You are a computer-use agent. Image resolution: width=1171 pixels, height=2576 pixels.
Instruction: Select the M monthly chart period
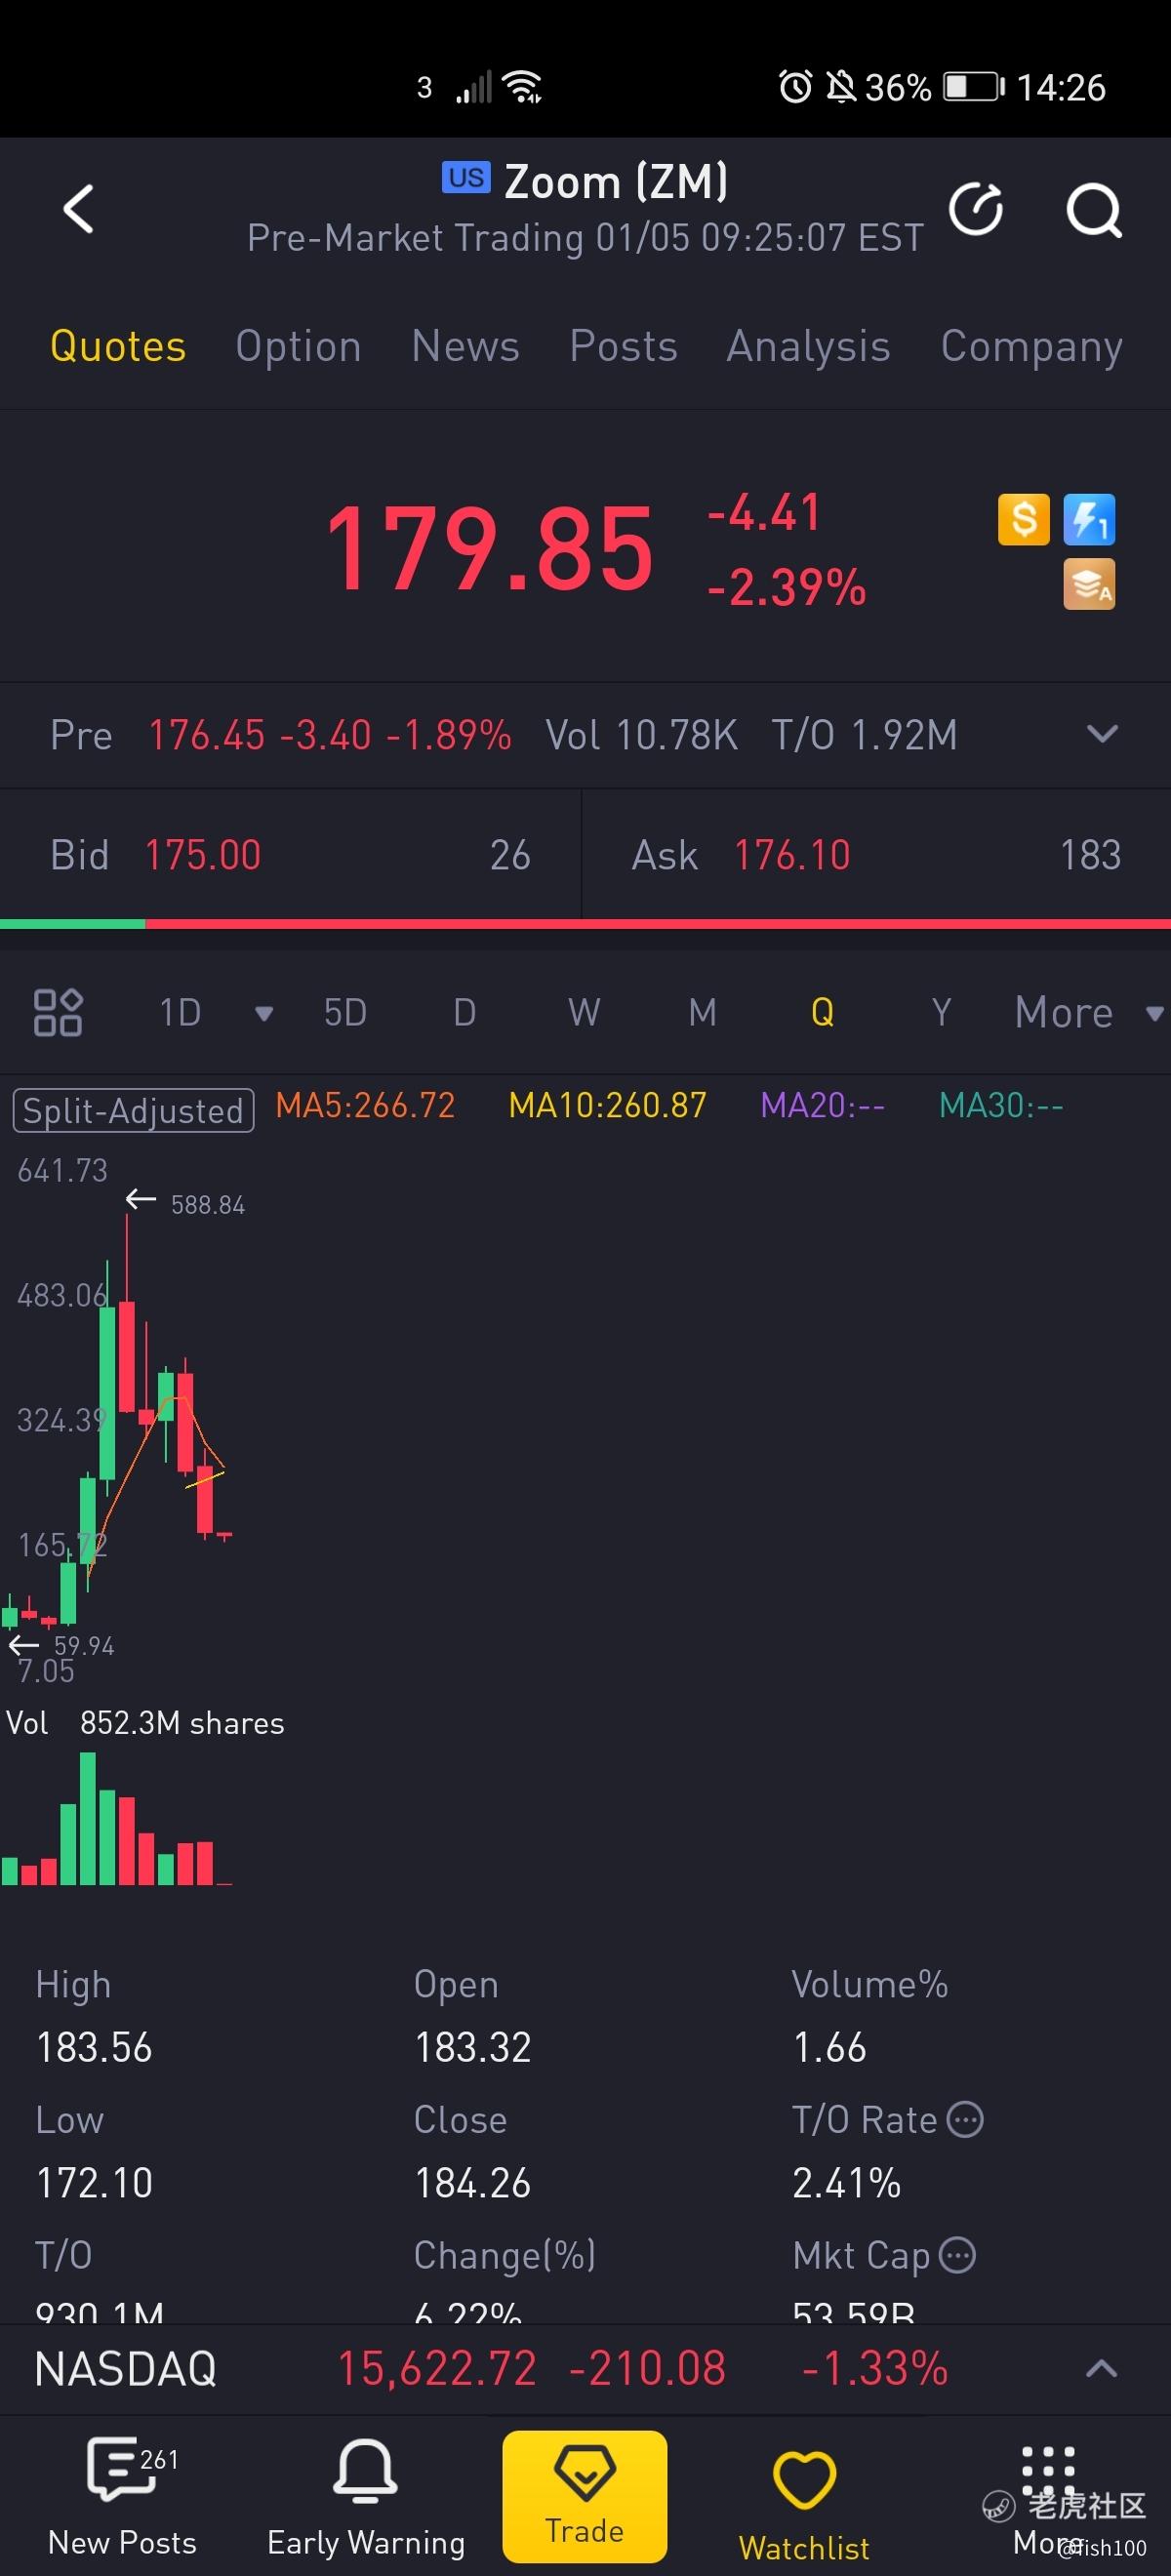(702, 1012)
